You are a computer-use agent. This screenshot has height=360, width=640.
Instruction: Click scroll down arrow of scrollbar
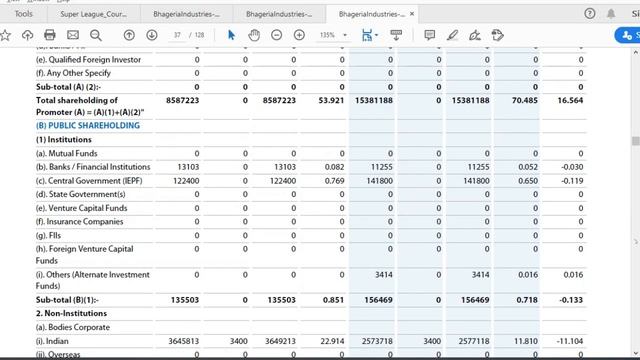click(636, 353)
